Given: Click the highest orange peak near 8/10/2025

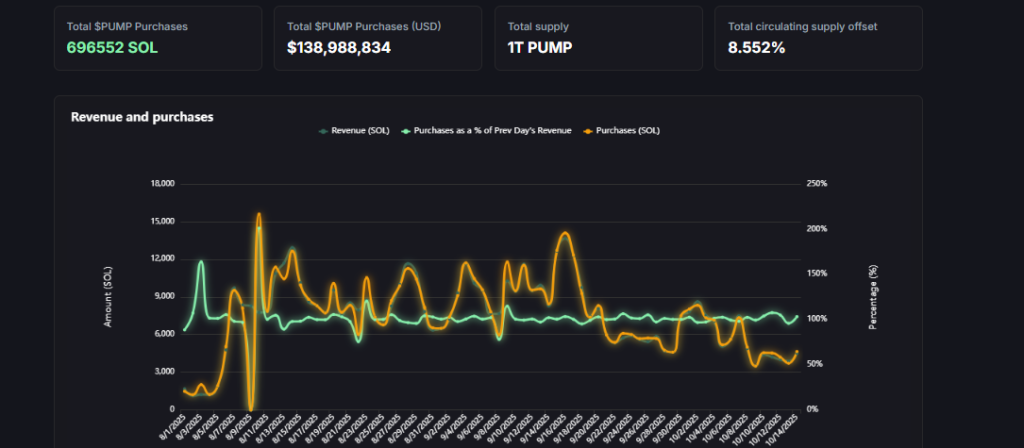Looking at the screenshot, I should 258,214.
